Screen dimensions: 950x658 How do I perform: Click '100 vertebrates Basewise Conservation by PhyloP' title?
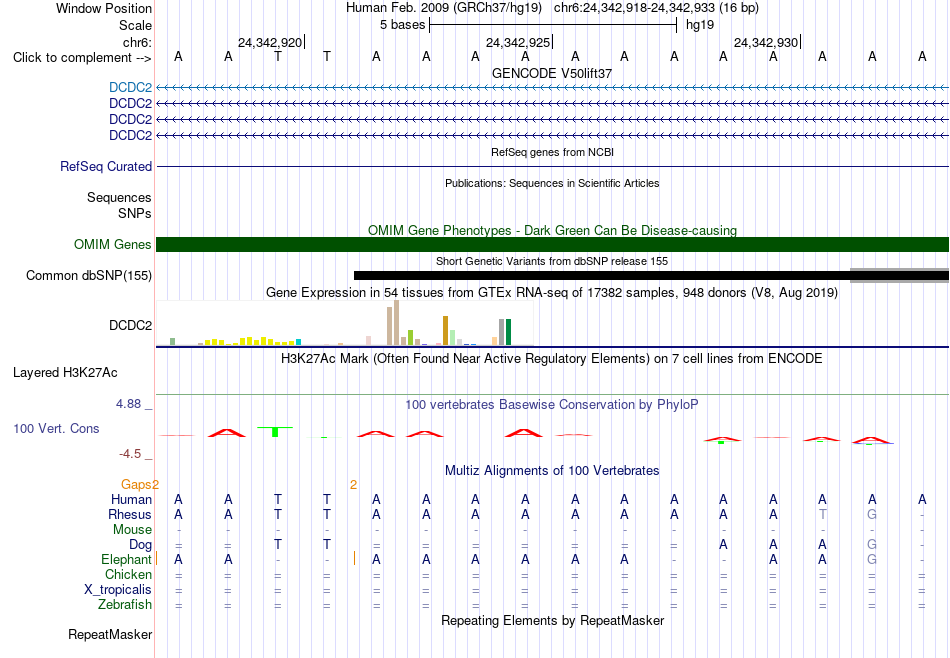tap(552, 405)
